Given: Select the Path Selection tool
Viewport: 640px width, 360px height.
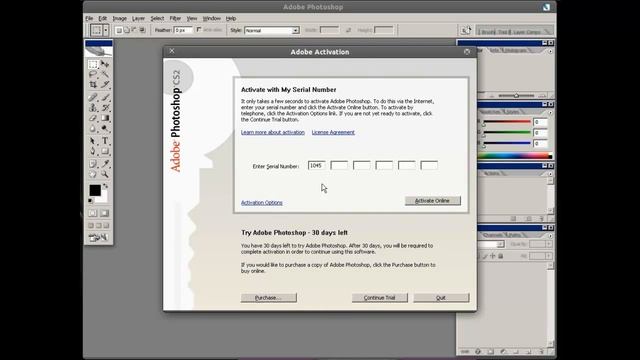Looking at the screenshot, I should [93, 141].
